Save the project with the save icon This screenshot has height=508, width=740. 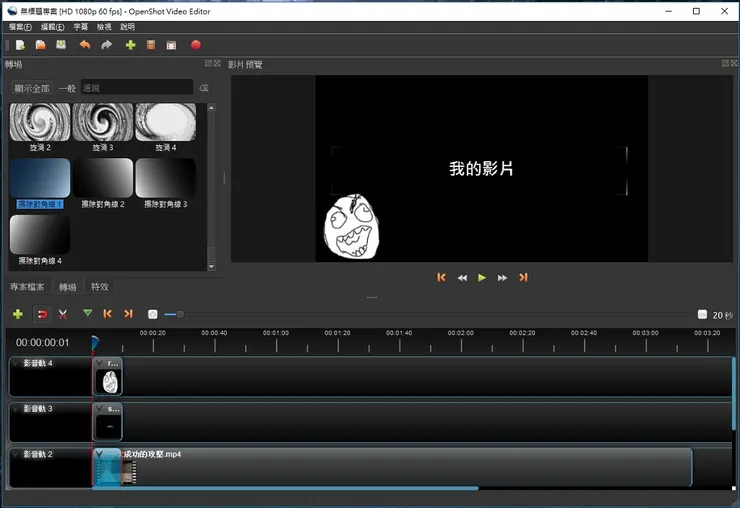(61, 45)
